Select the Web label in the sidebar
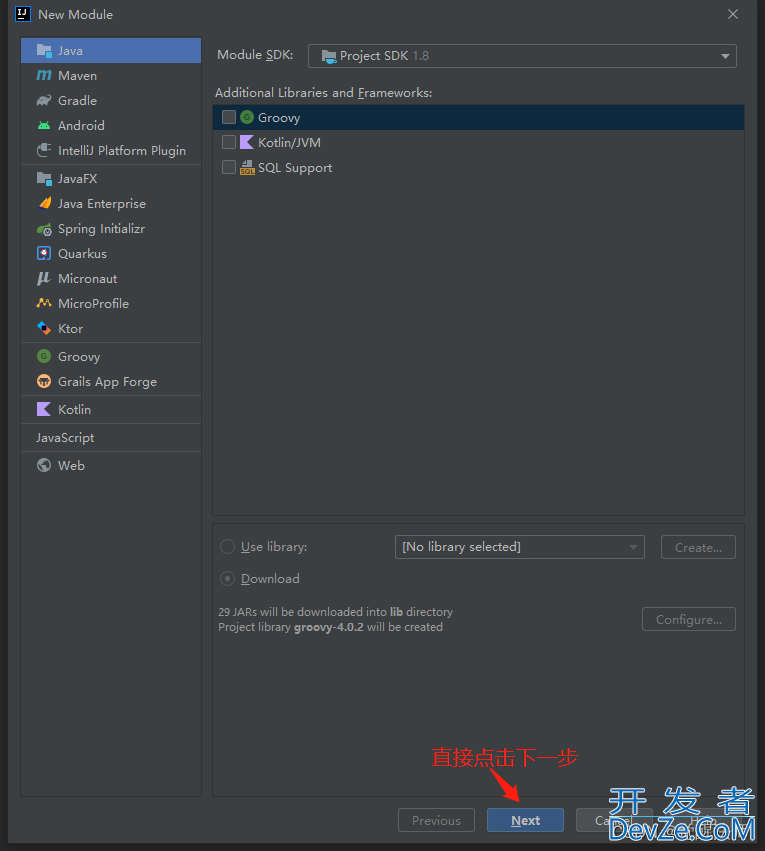Image resolution: width=765 pixels, height=851 pixels. (71, 466)
